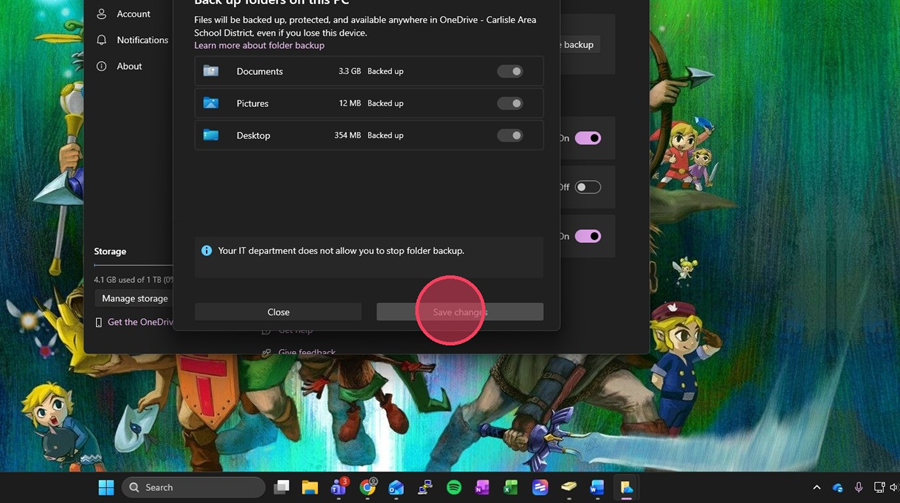The image size is (900, 503).
Task: Open Spotify from the taskbar
Action: click(454, 487)
